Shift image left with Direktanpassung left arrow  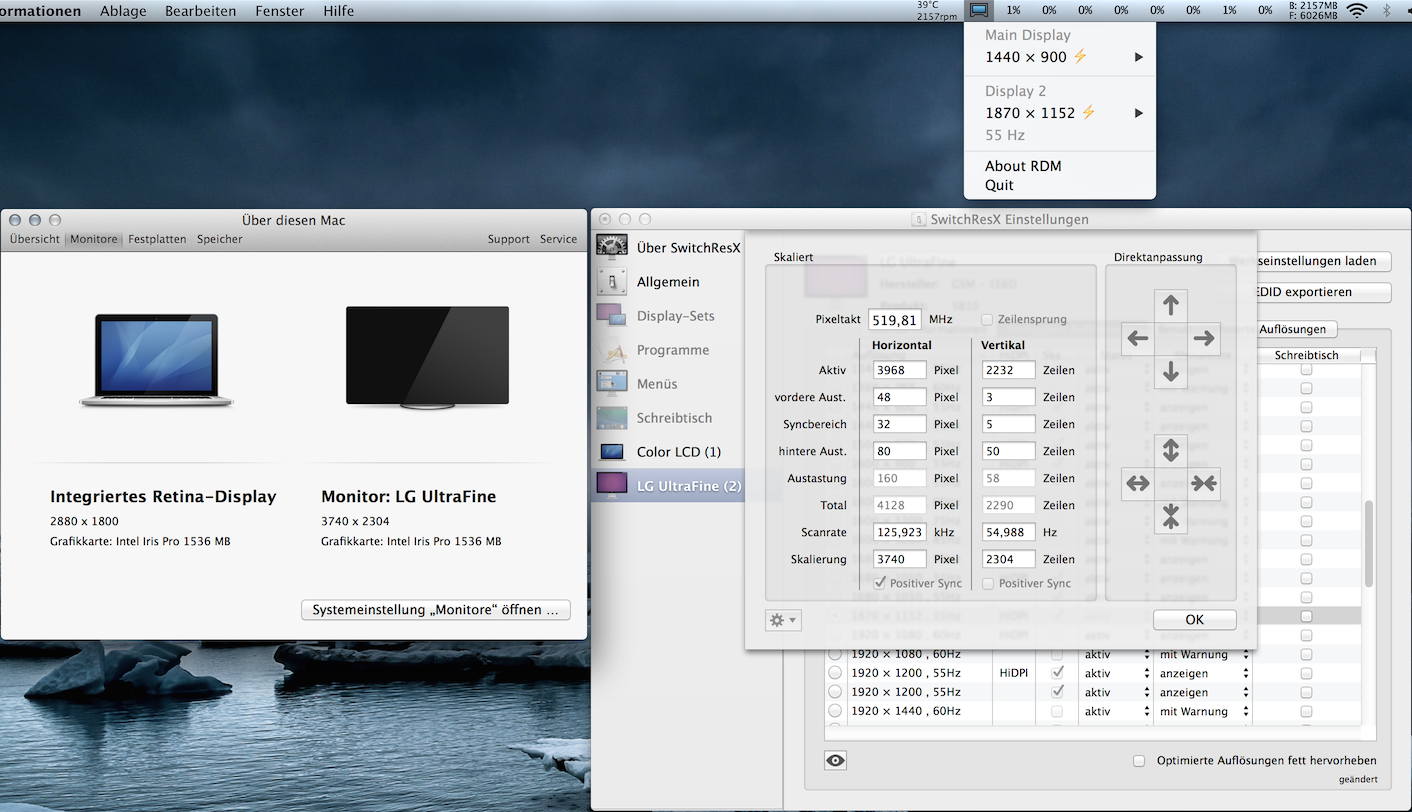[x=1138, y=338]
